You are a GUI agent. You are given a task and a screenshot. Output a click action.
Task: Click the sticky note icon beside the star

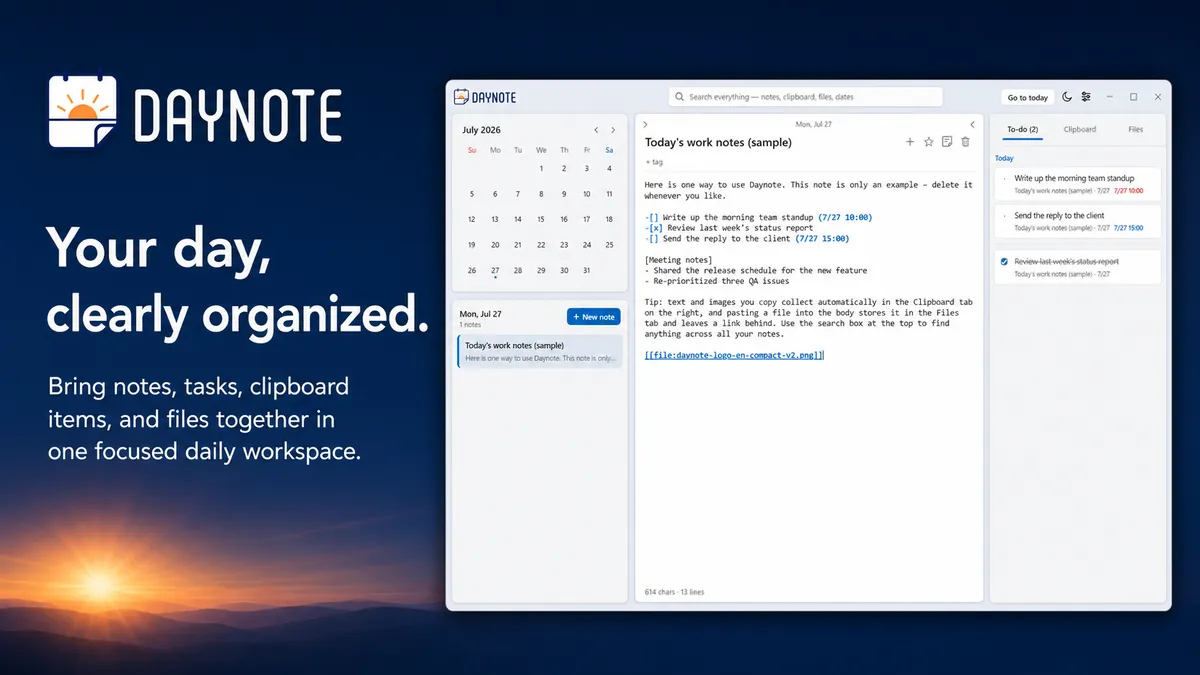pos(947,142)
